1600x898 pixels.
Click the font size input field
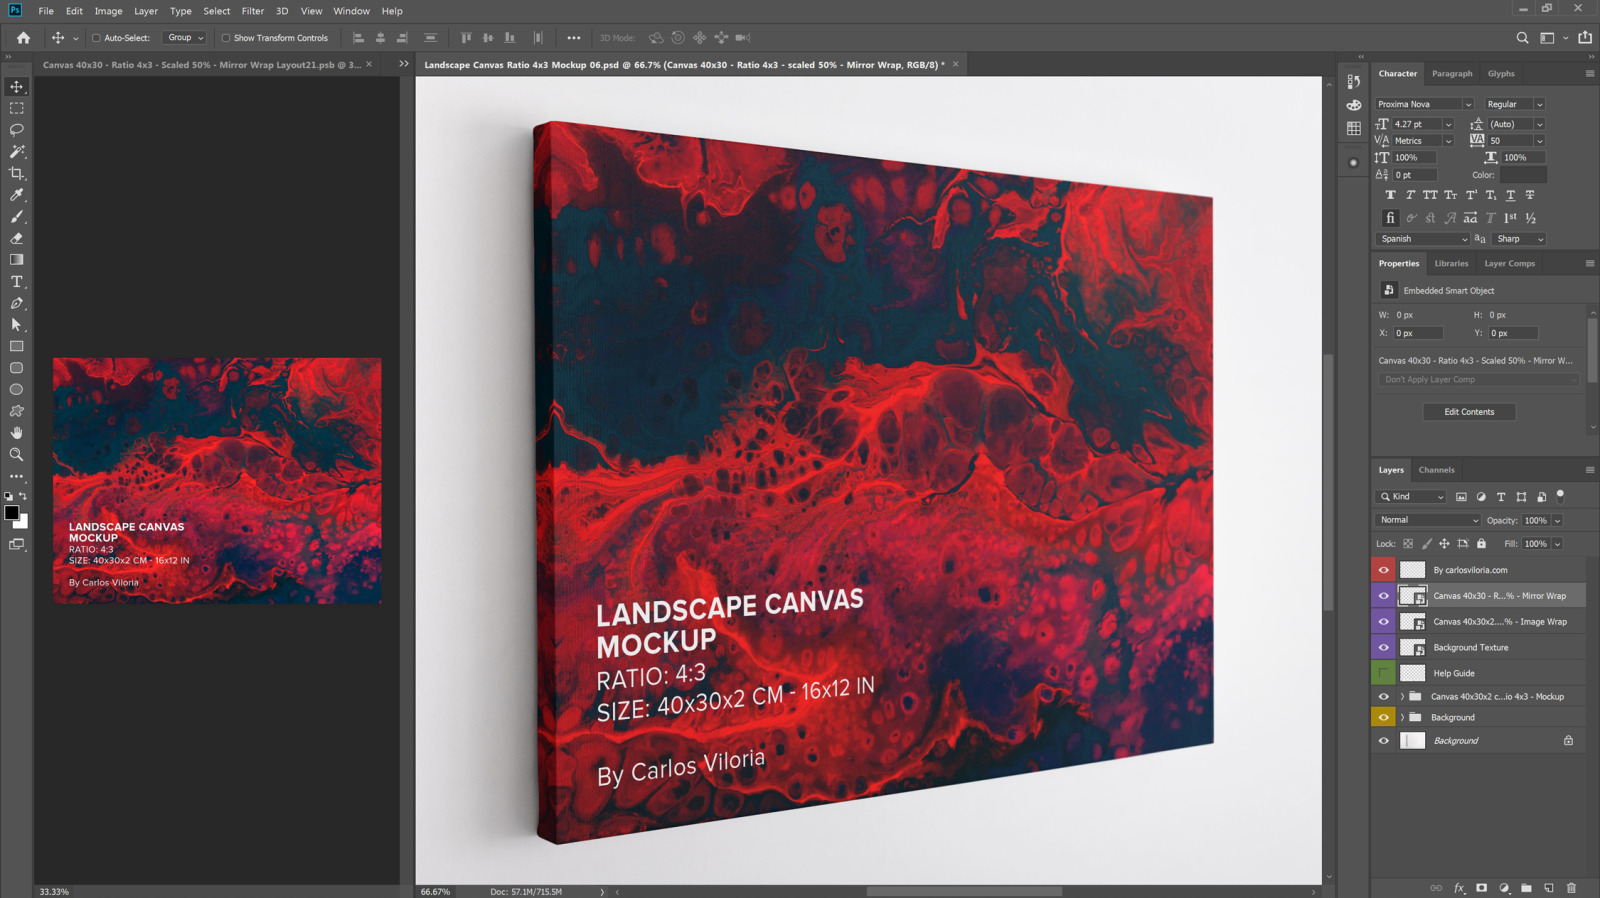tap(1416, 124)
